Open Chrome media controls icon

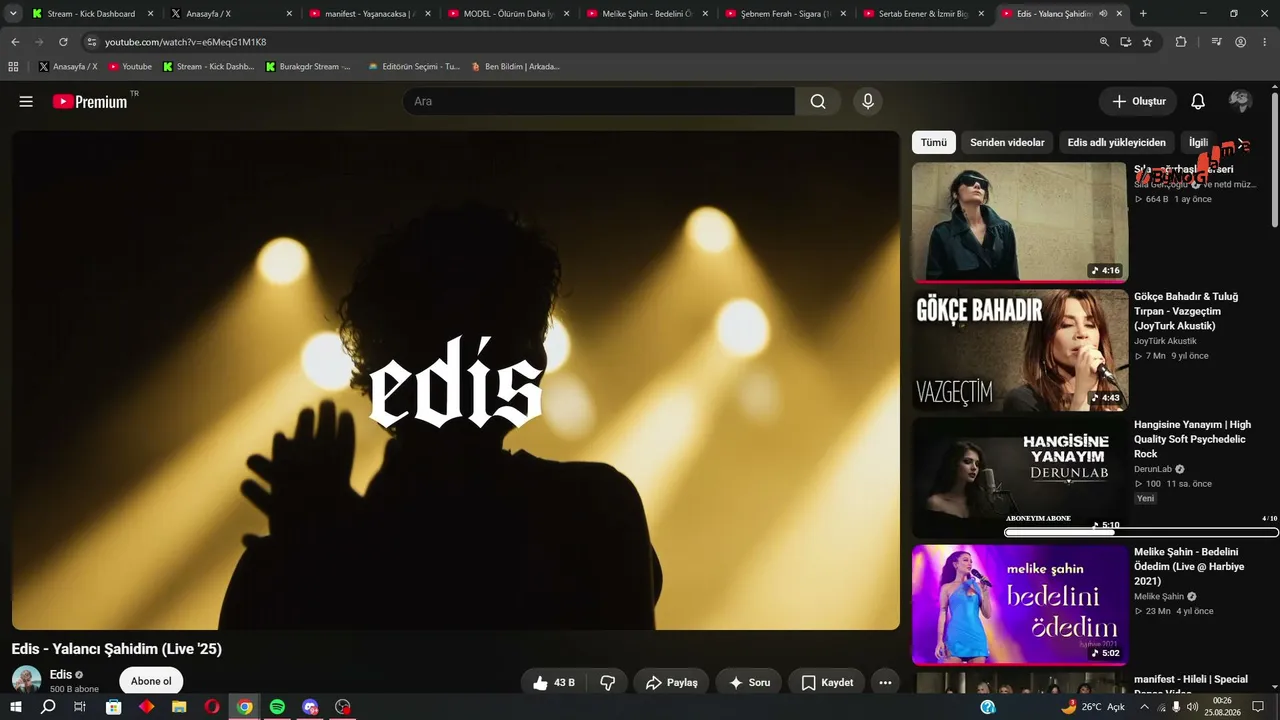1216,42
